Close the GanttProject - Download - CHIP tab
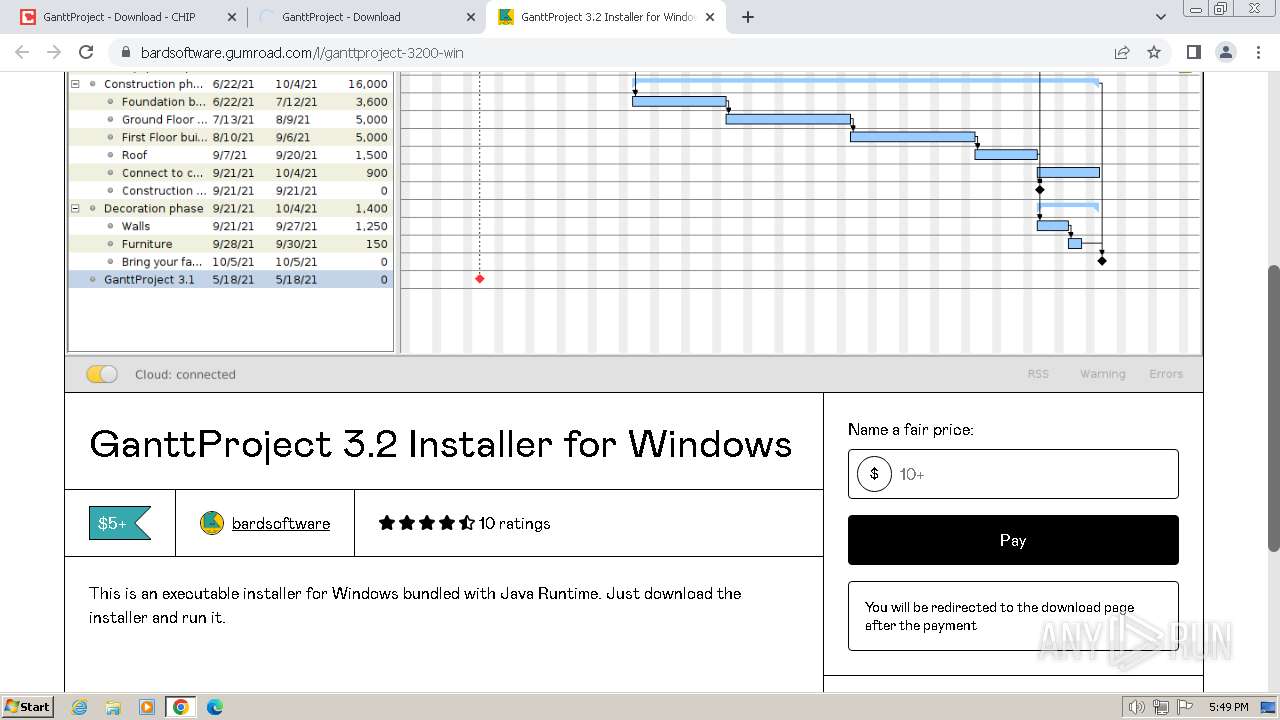Screen dimensions: 1280x720 [232, 17]
